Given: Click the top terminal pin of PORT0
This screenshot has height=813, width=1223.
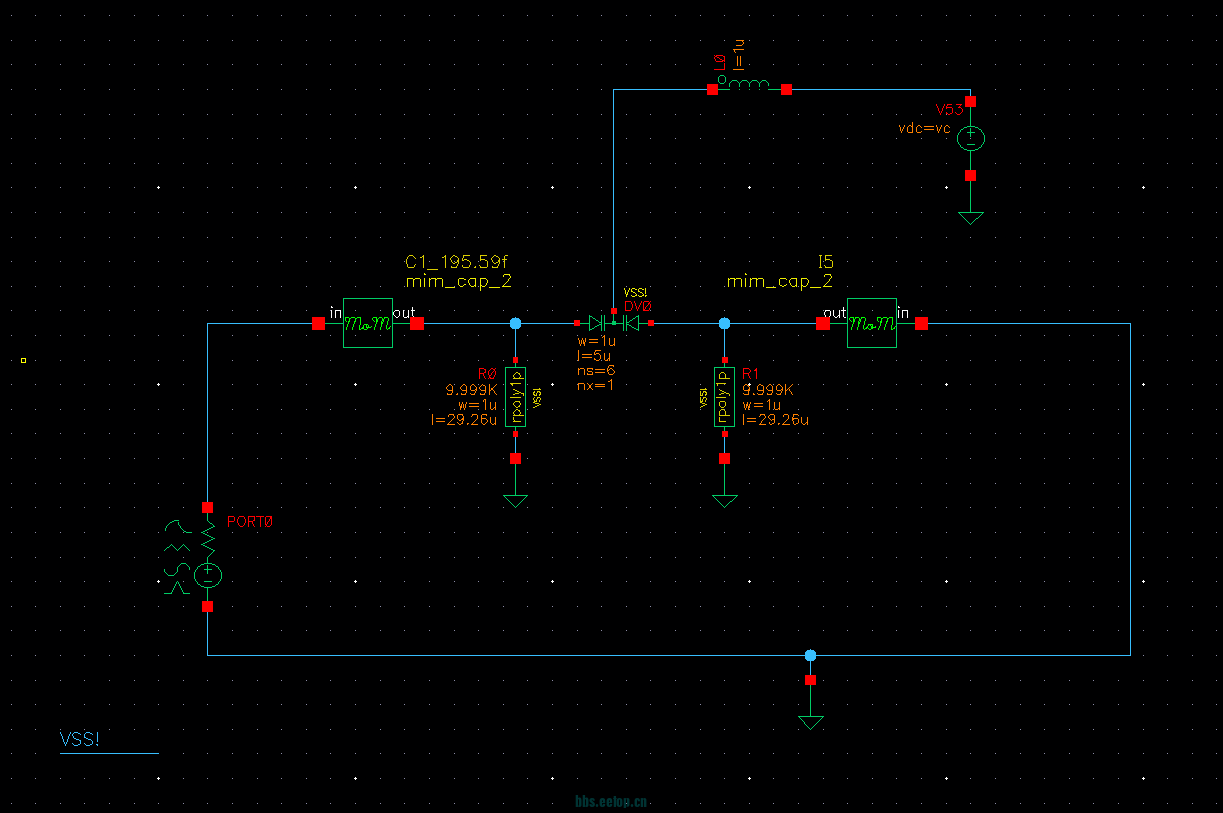Looking at the screenshot, I should [x=207, y=507].
